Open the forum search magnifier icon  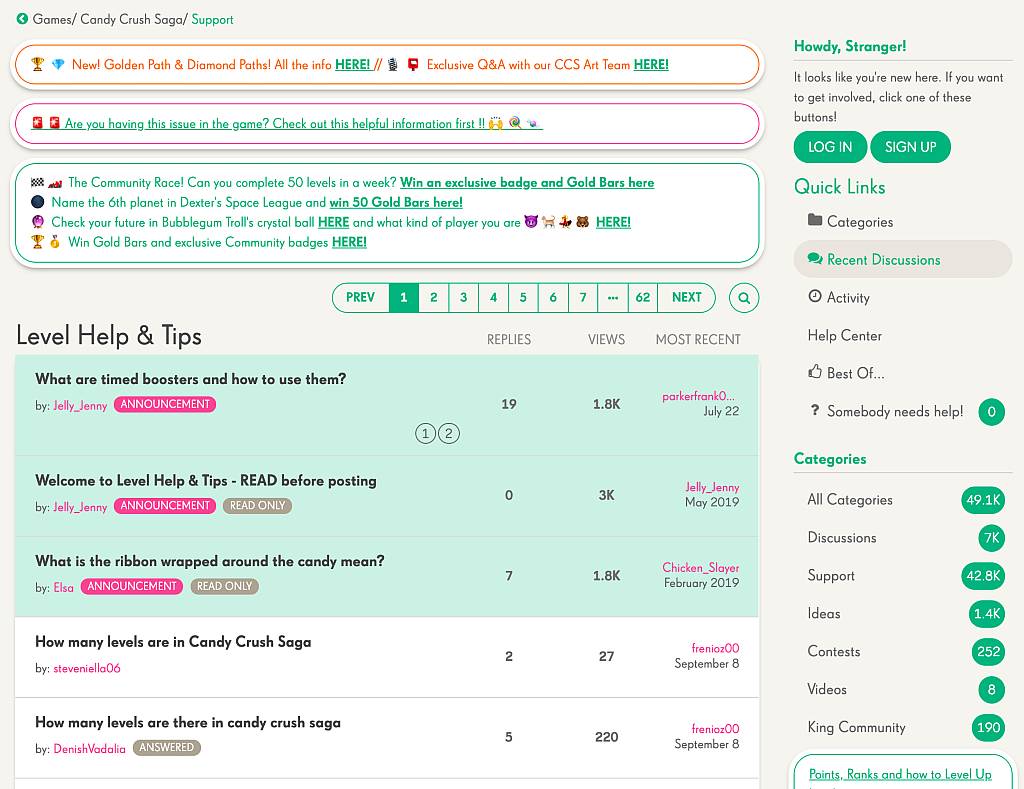pyautogui.click(x=743, y=297)
